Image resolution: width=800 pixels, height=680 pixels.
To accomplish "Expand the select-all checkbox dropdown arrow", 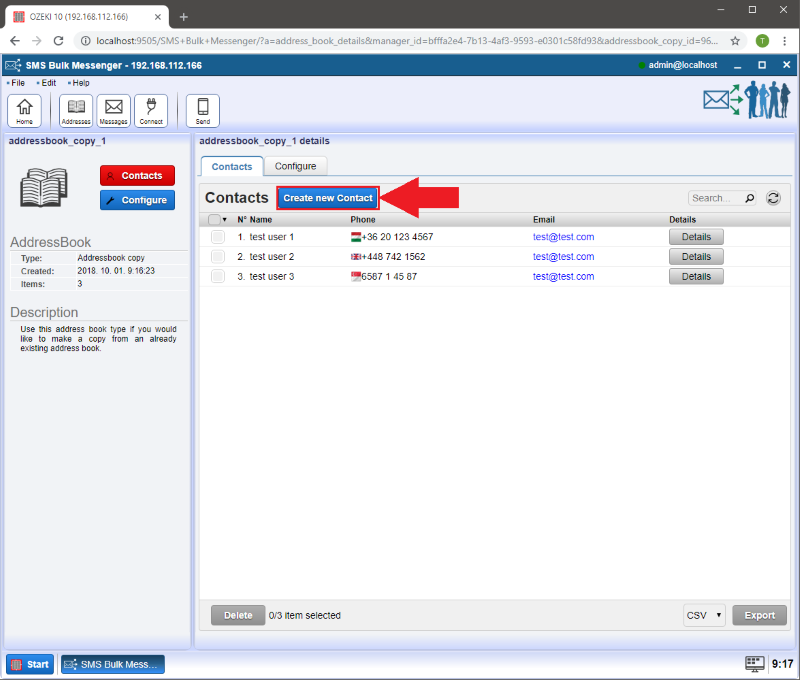I will [226, 220].
